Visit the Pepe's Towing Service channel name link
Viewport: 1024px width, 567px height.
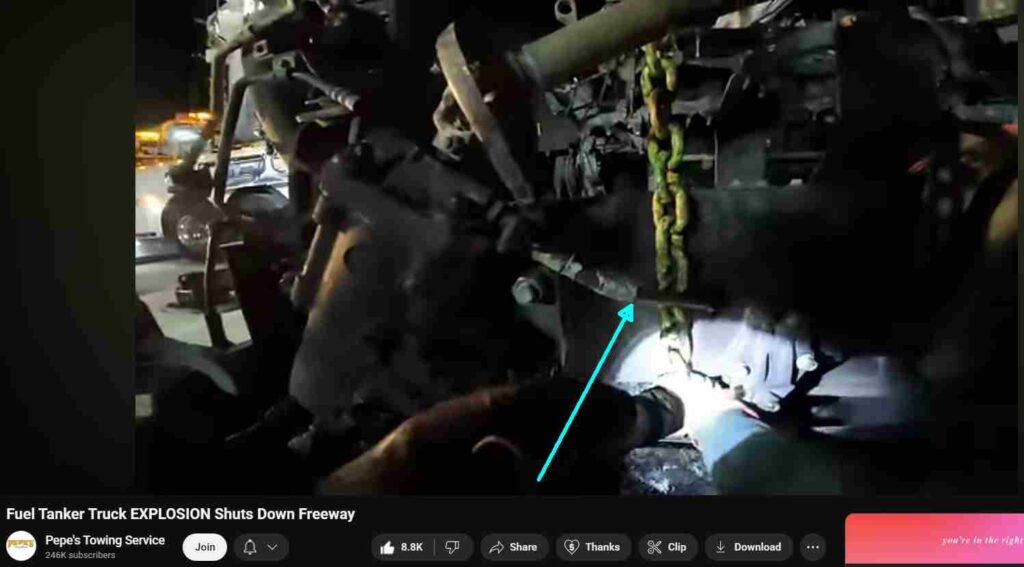[x=105, y=540]
